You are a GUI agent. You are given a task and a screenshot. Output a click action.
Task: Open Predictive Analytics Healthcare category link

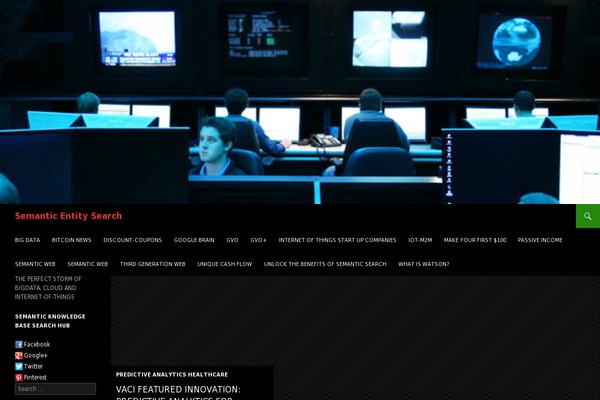[x=172, y=374]
